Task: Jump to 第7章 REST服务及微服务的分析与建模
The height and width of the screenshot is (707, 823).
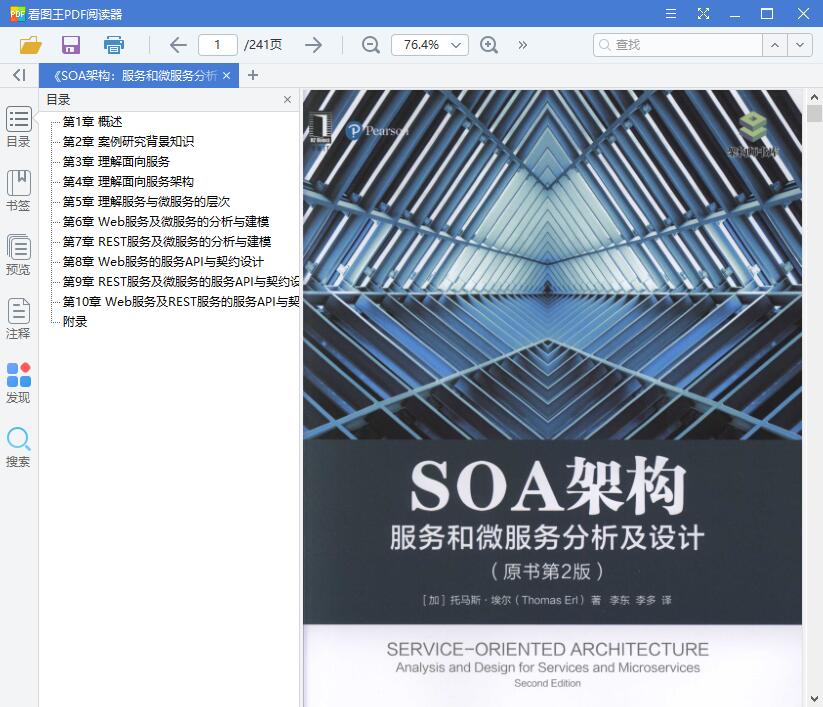Action: coord(167,241)
